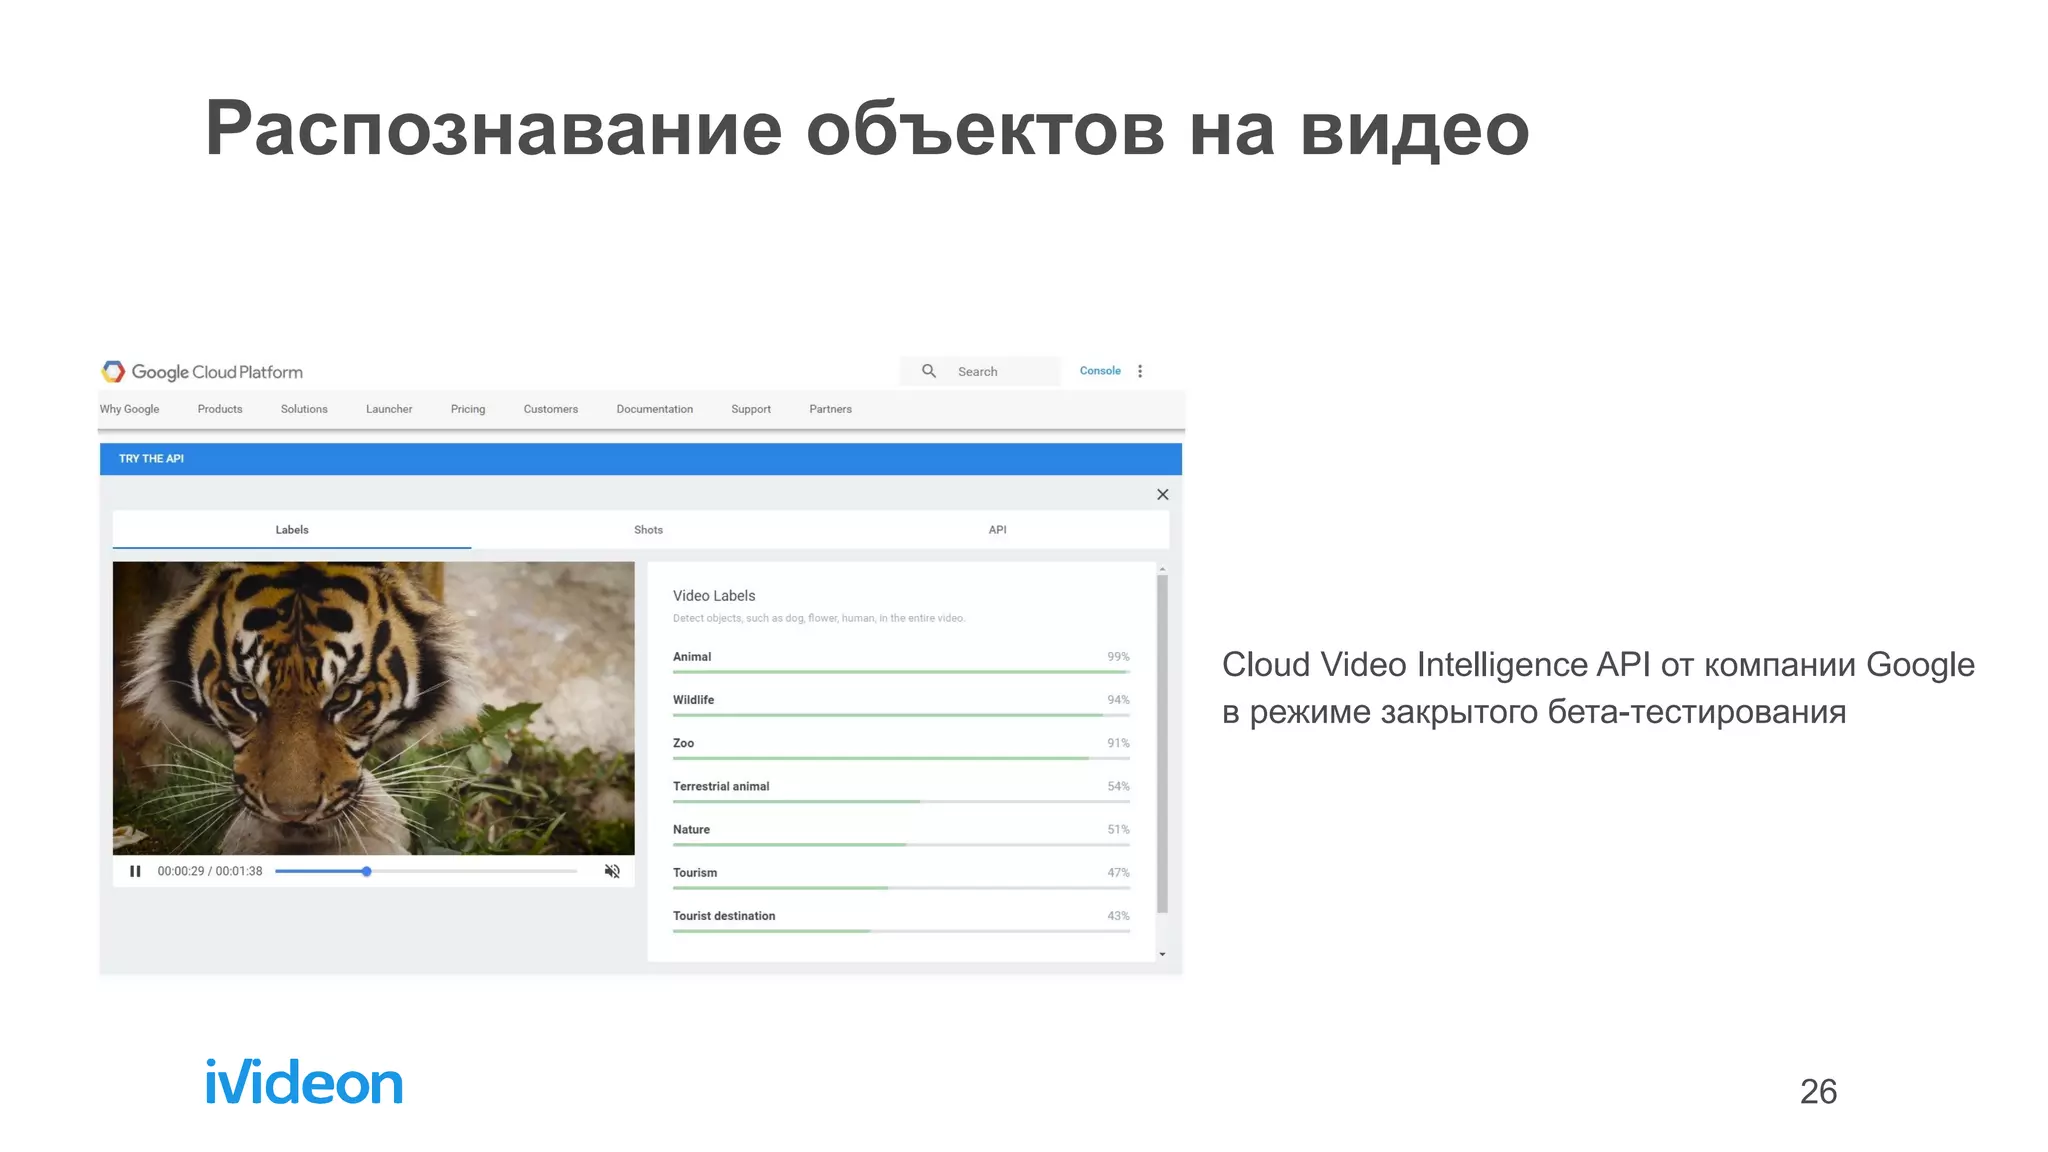Switch to the API tab

pyautogui.click(x=997, y=530)
